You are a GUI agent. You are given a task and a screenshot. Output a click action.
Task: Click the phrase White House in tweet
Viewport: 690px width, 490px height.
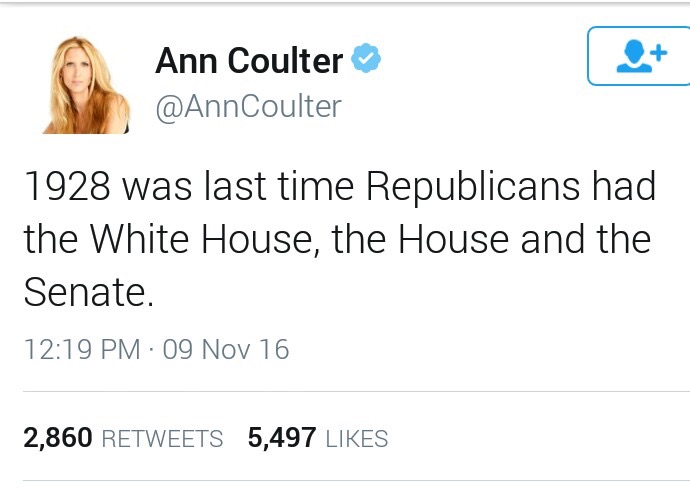tap(201, 239)
